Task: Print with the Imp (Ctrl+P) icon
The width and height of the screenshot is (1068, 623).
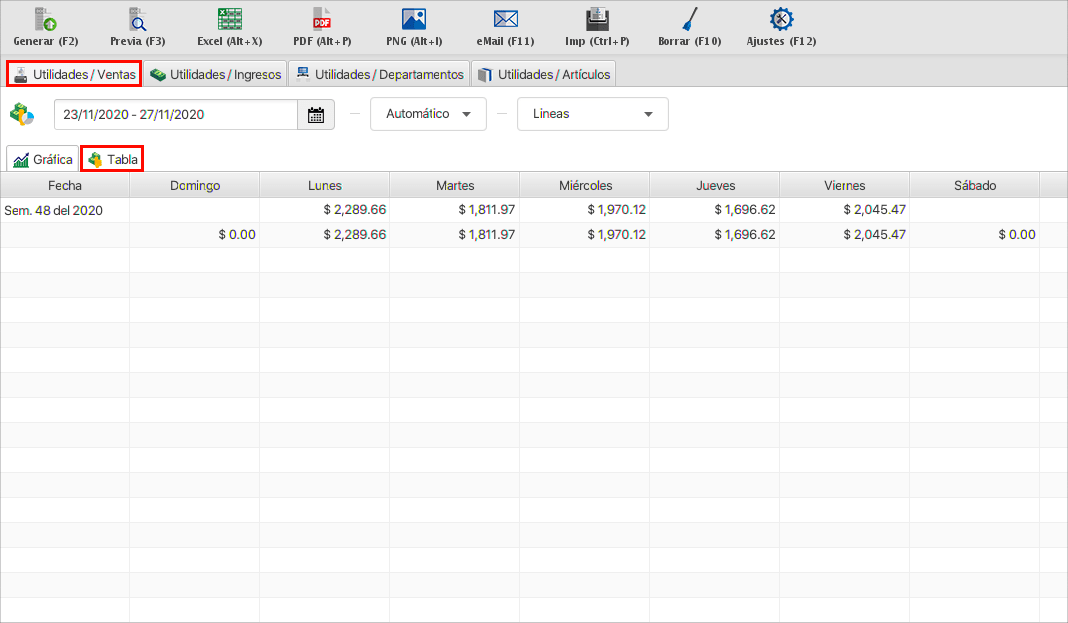Action: 597,20
